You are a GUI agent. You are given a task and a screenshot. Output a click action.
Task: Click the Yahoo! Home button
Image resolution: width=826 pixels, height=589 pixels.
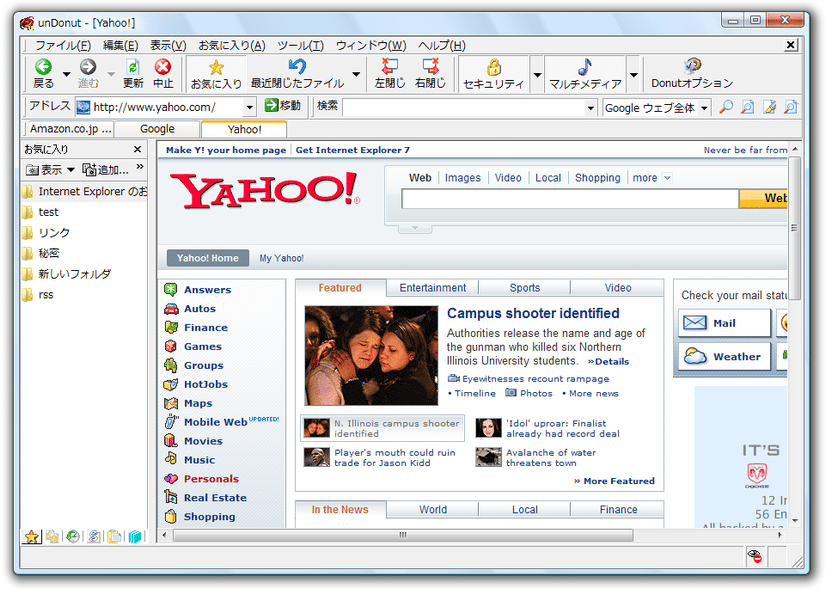(x=208, y=258)
